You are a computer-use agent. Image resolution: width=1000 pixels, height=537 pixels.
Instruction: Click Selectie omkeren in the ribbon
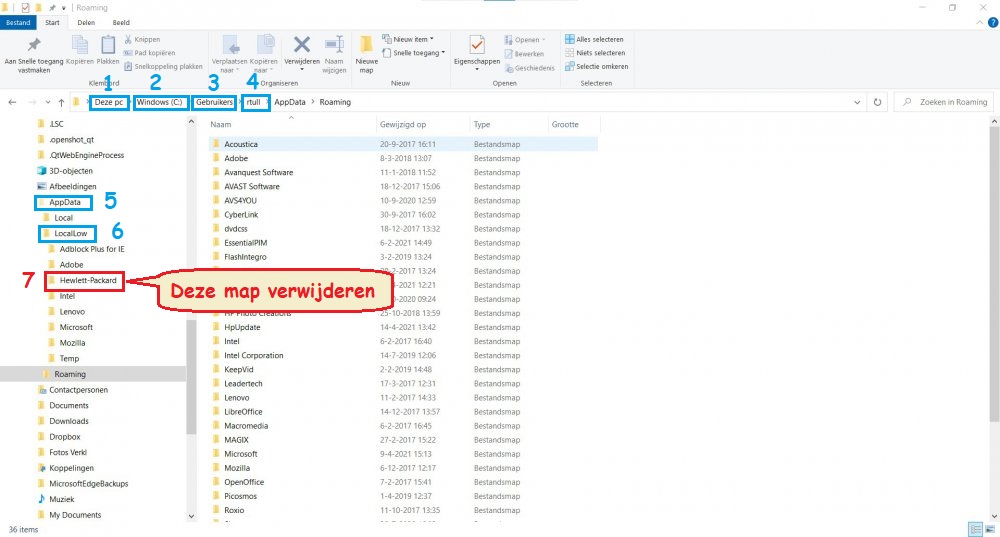601,66
